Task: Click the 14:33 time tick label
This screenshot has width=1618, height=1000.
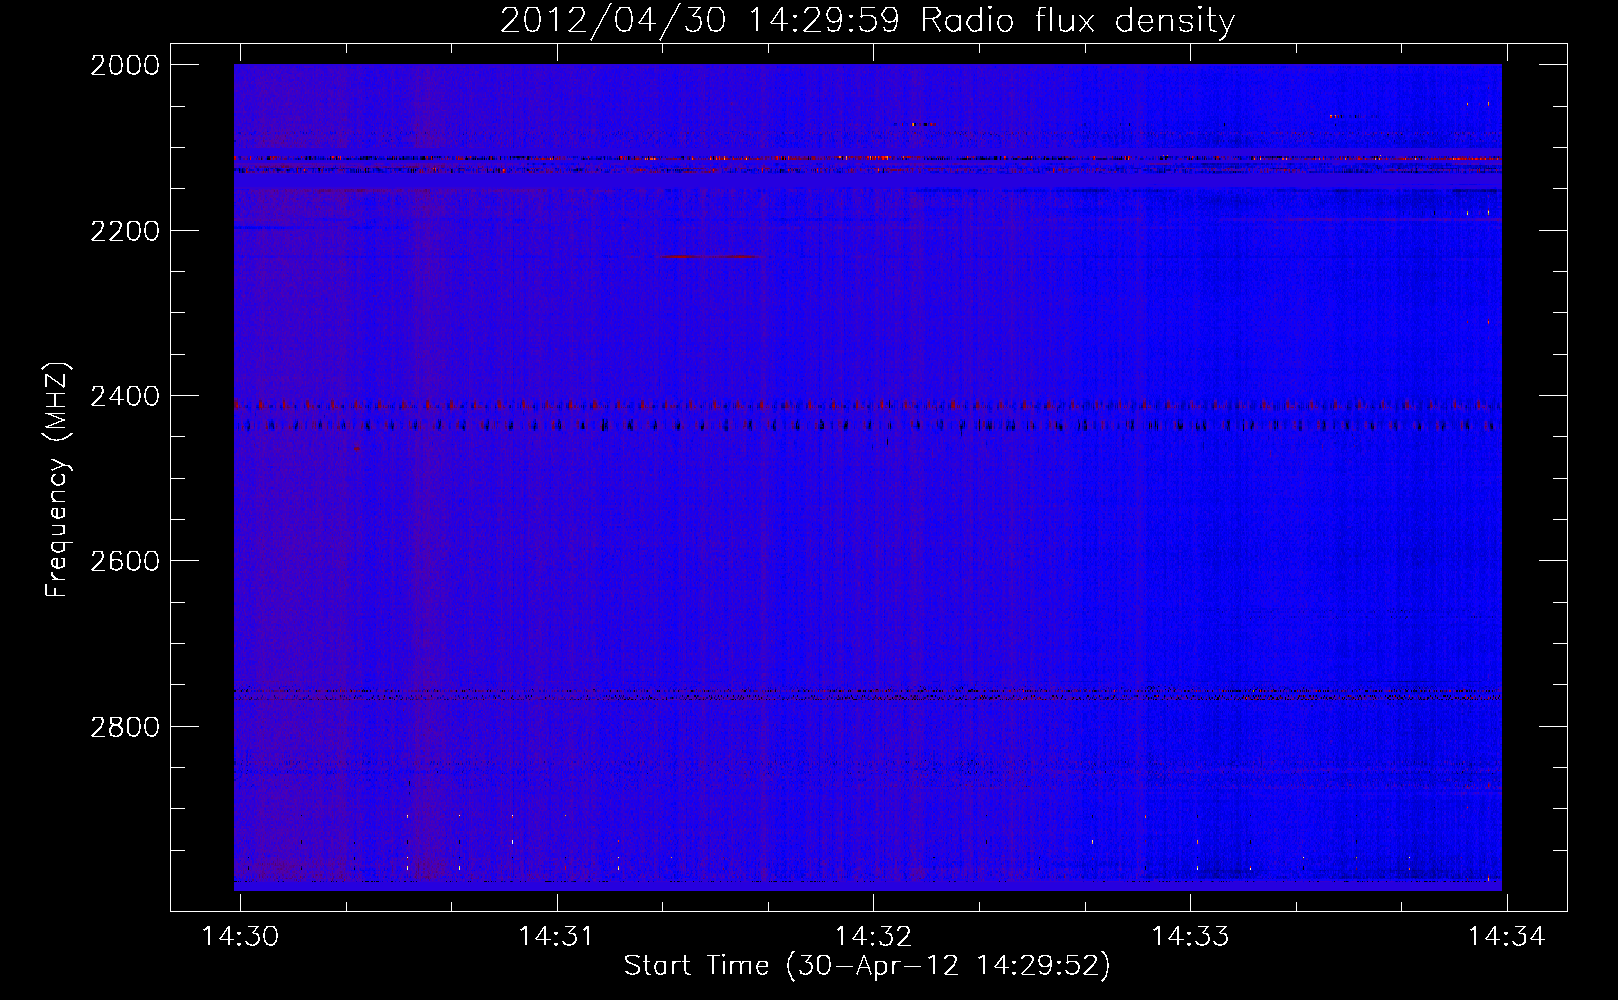Action: [x=1190, y=937]
